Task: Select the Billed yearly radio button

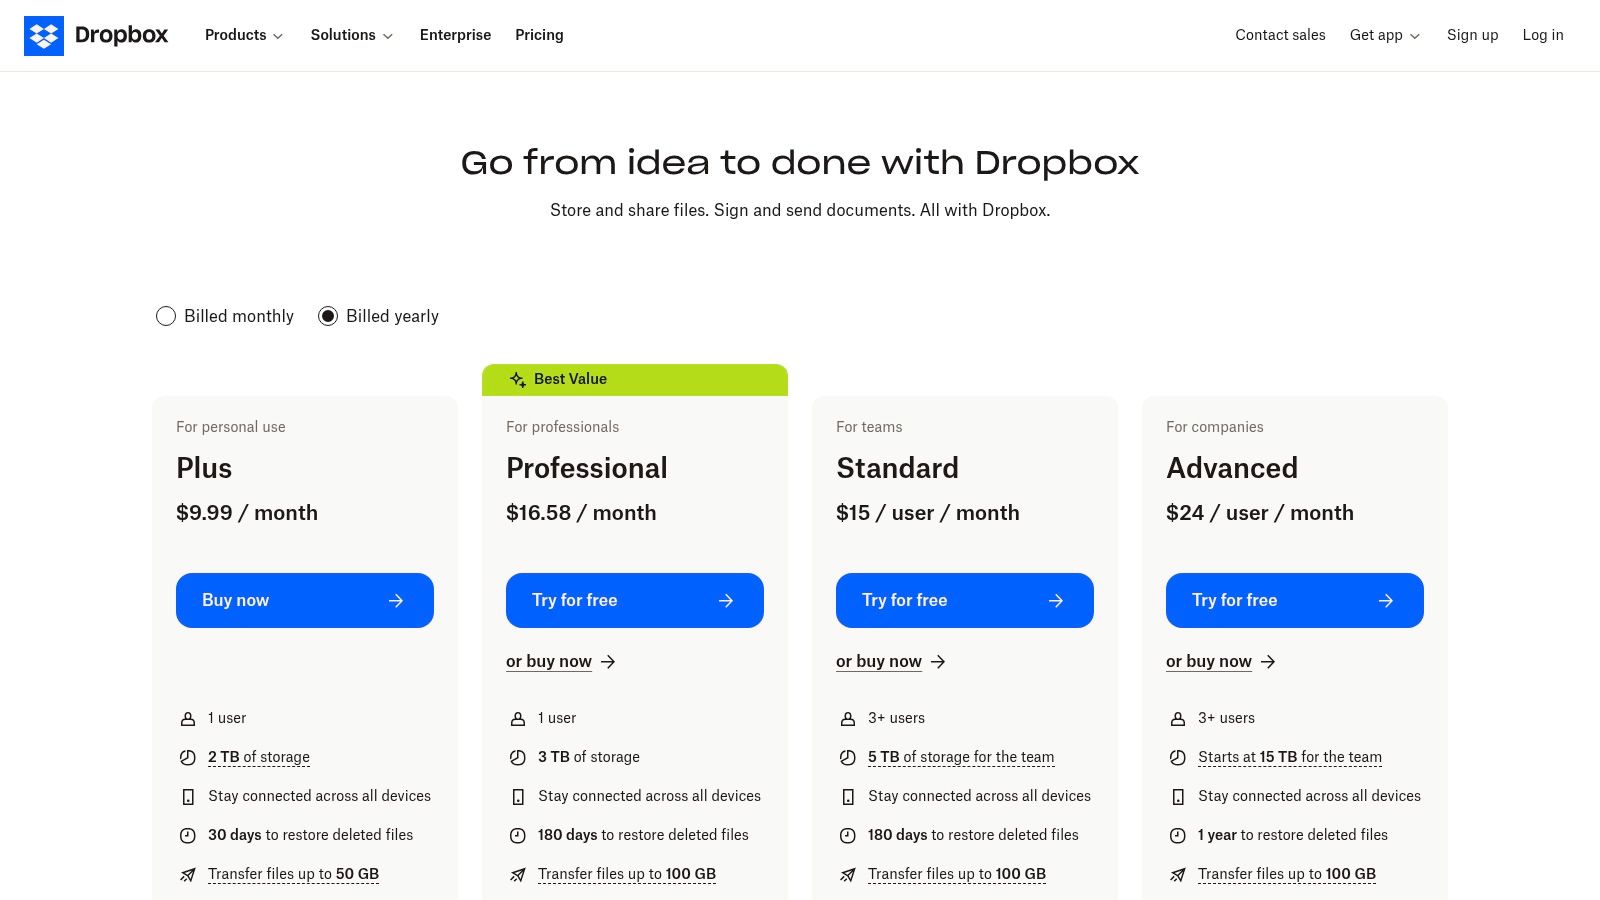Action: pyautogui.click(x=328, y=316)
